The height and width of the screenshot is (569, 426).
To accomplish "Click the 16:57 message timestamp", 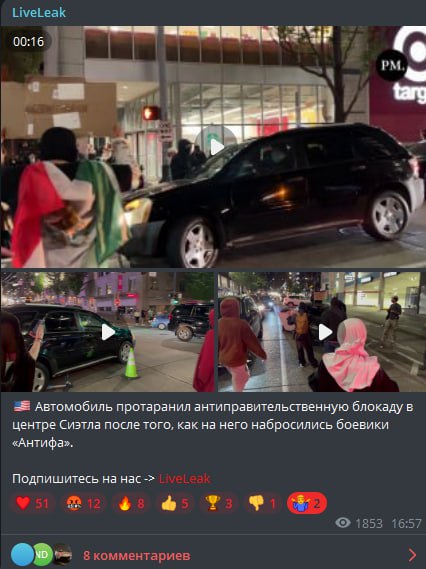I will (406, 523).
